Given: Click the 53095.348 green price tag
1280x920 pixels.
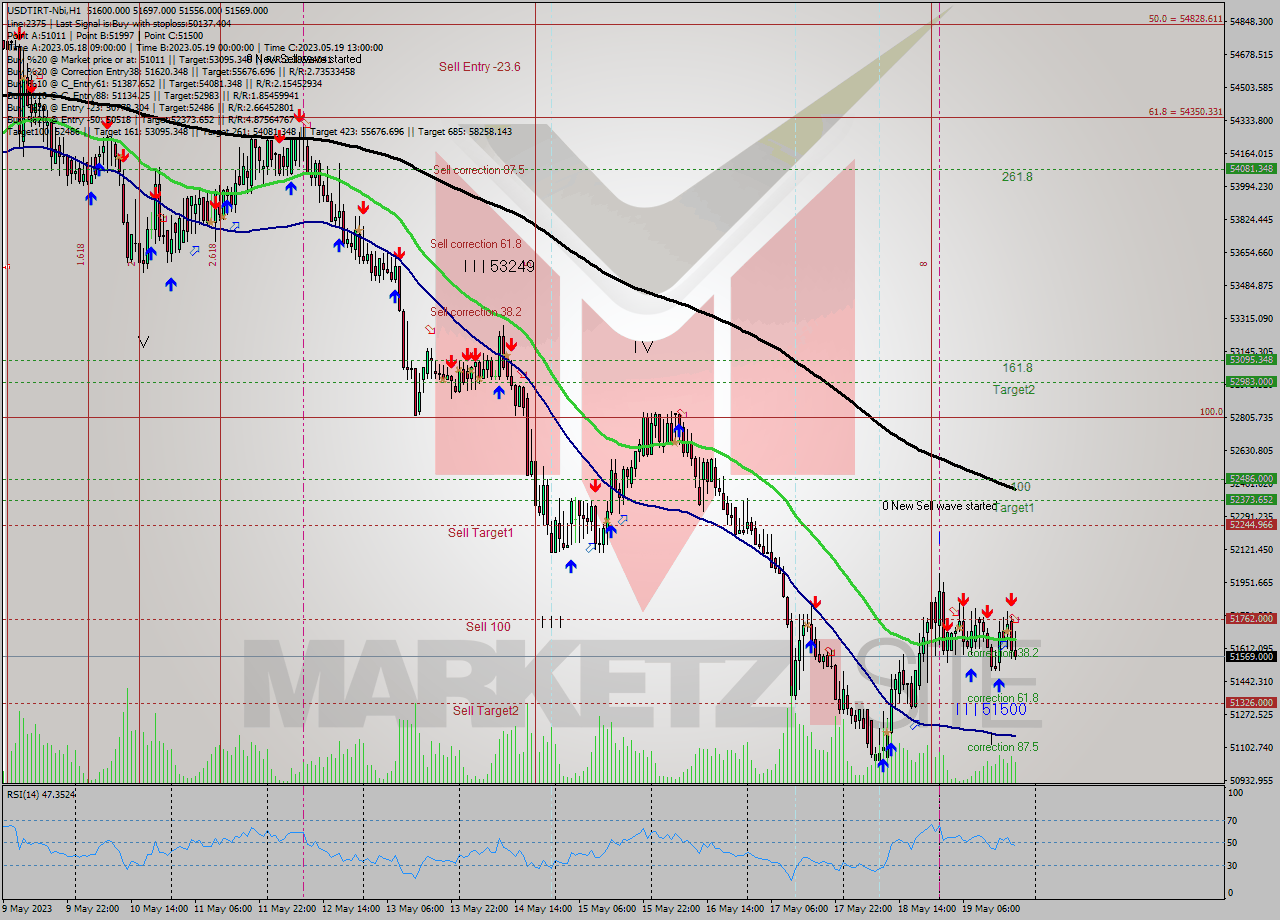Looking at the screenshot, I should 1251,359.
